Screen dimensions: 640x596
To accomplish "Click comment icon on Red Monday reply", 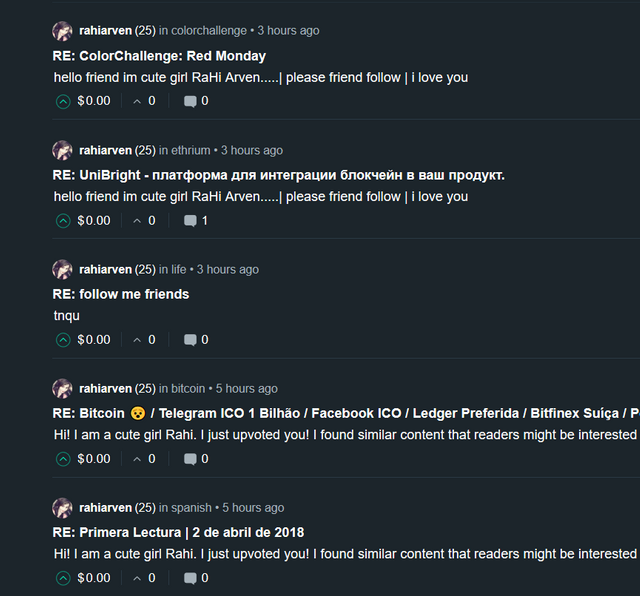I will (190, 101).
